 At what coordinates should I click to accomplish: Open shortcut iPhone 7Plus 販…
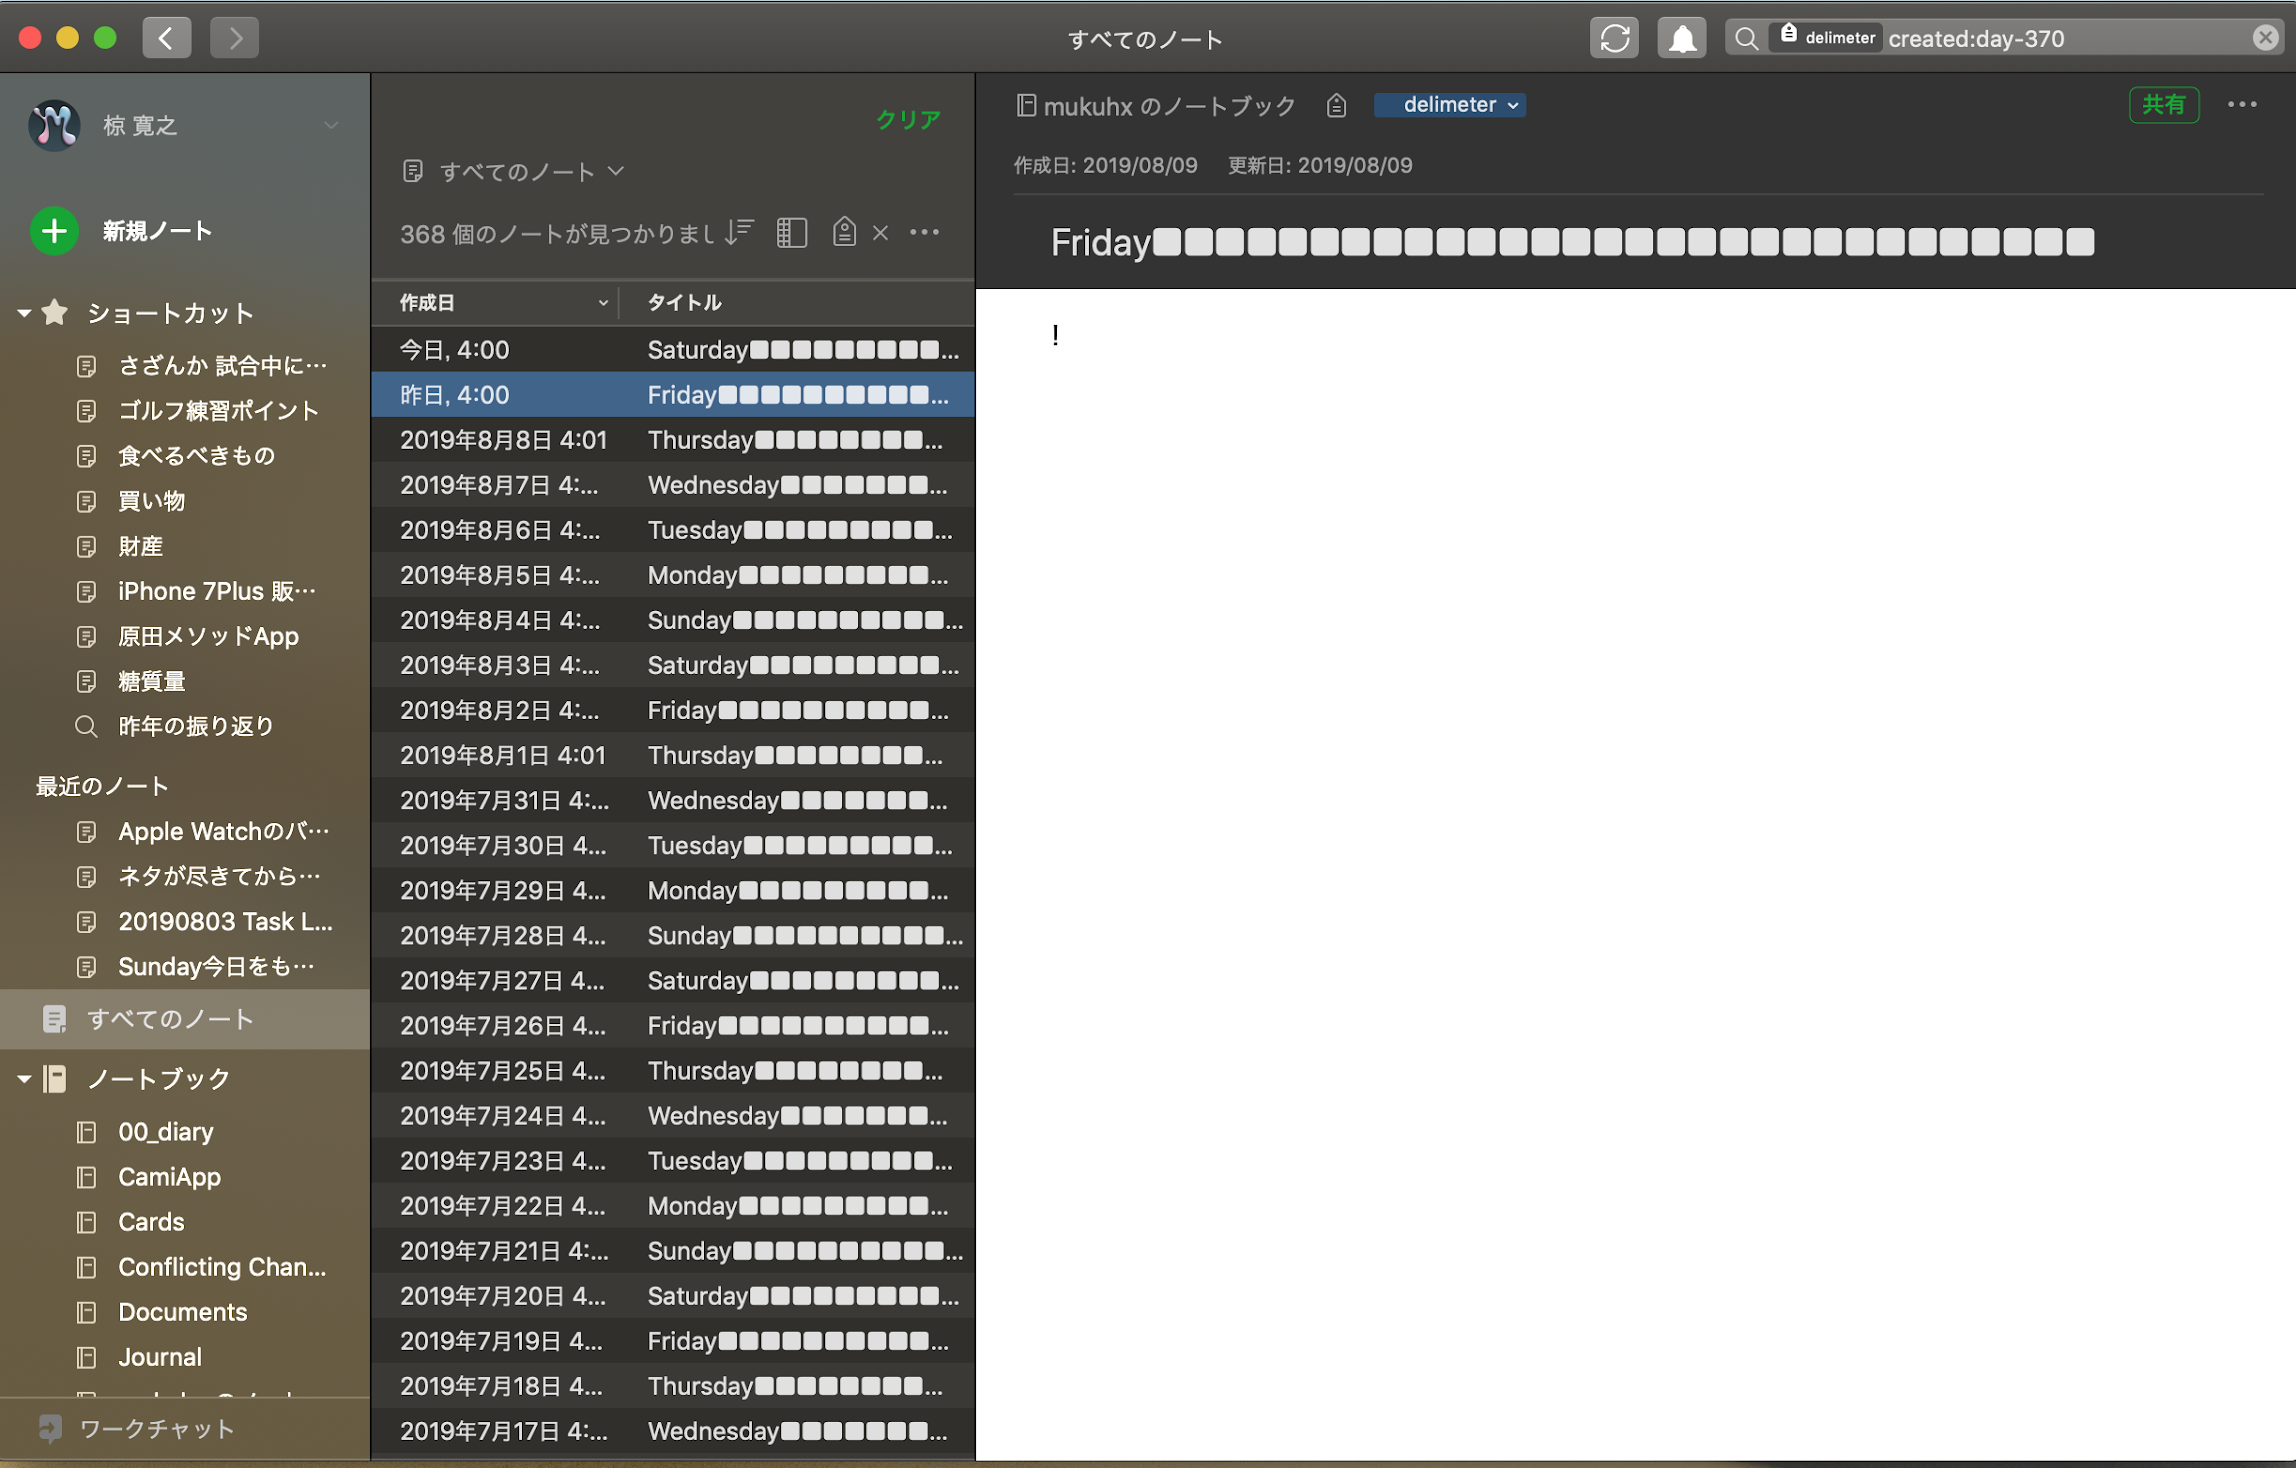pos(217,591)
